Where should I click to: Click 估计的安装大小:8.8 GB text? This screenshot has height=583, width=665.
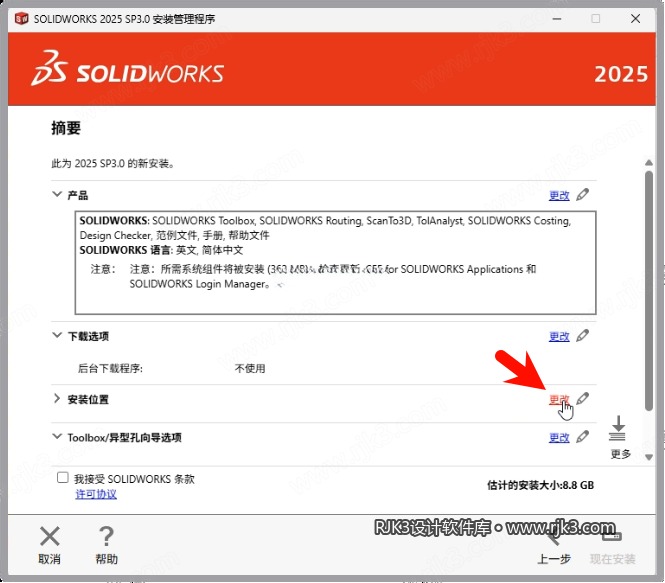(x=540, y=485)
